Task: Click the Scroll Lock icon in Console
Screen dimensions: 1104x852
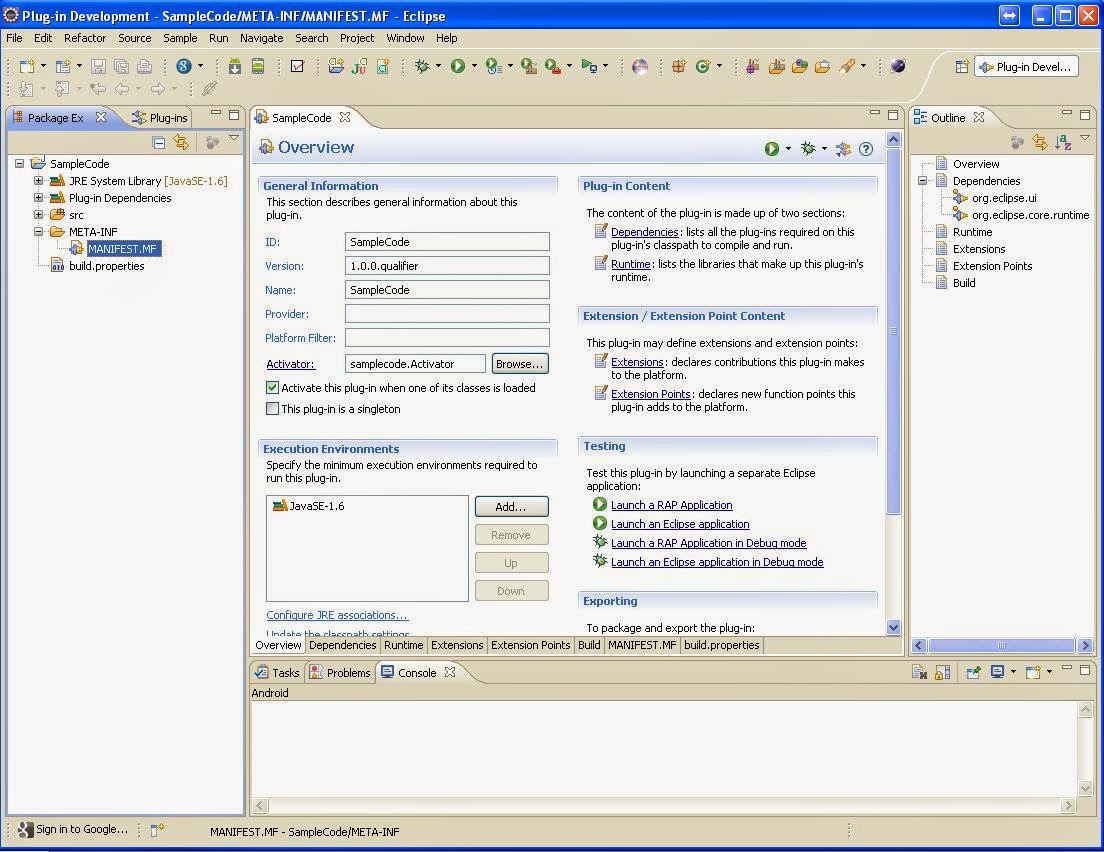Action: pyautogui.click(x=942, y=672)
